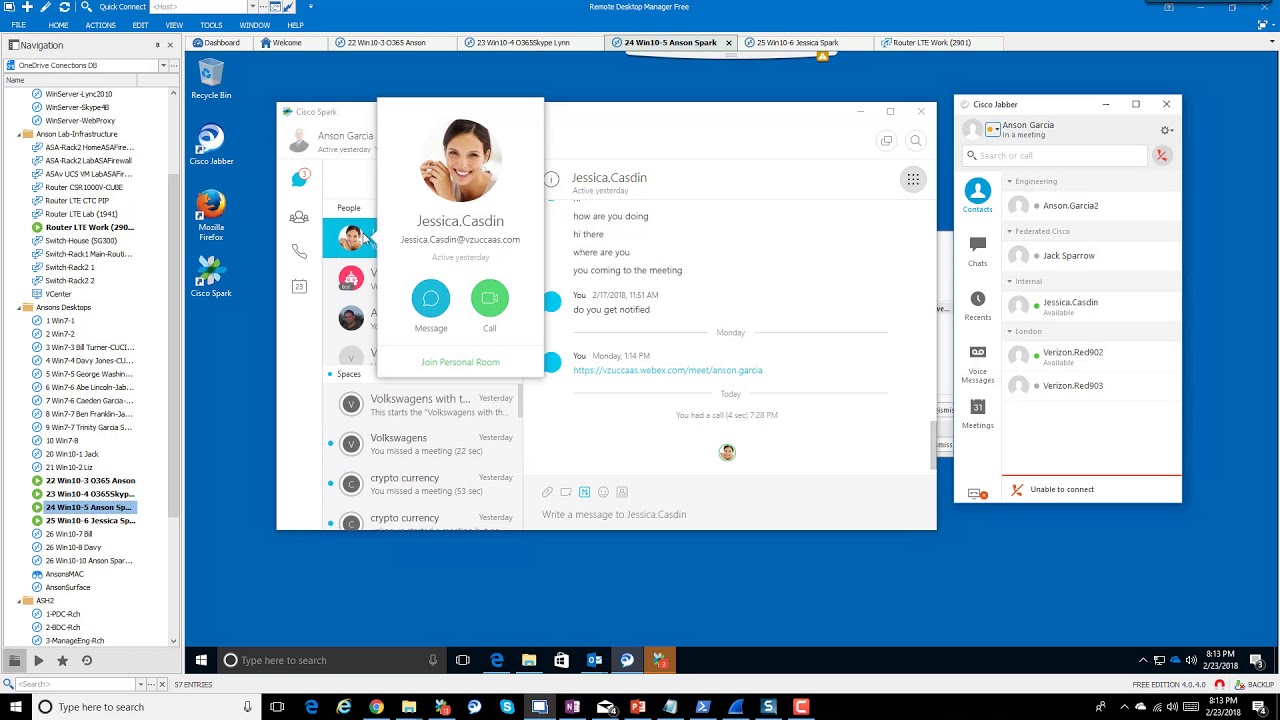The image size is (1280, 720).
Task: Click the navigation favorites star icon
Action: click(62, 661)
